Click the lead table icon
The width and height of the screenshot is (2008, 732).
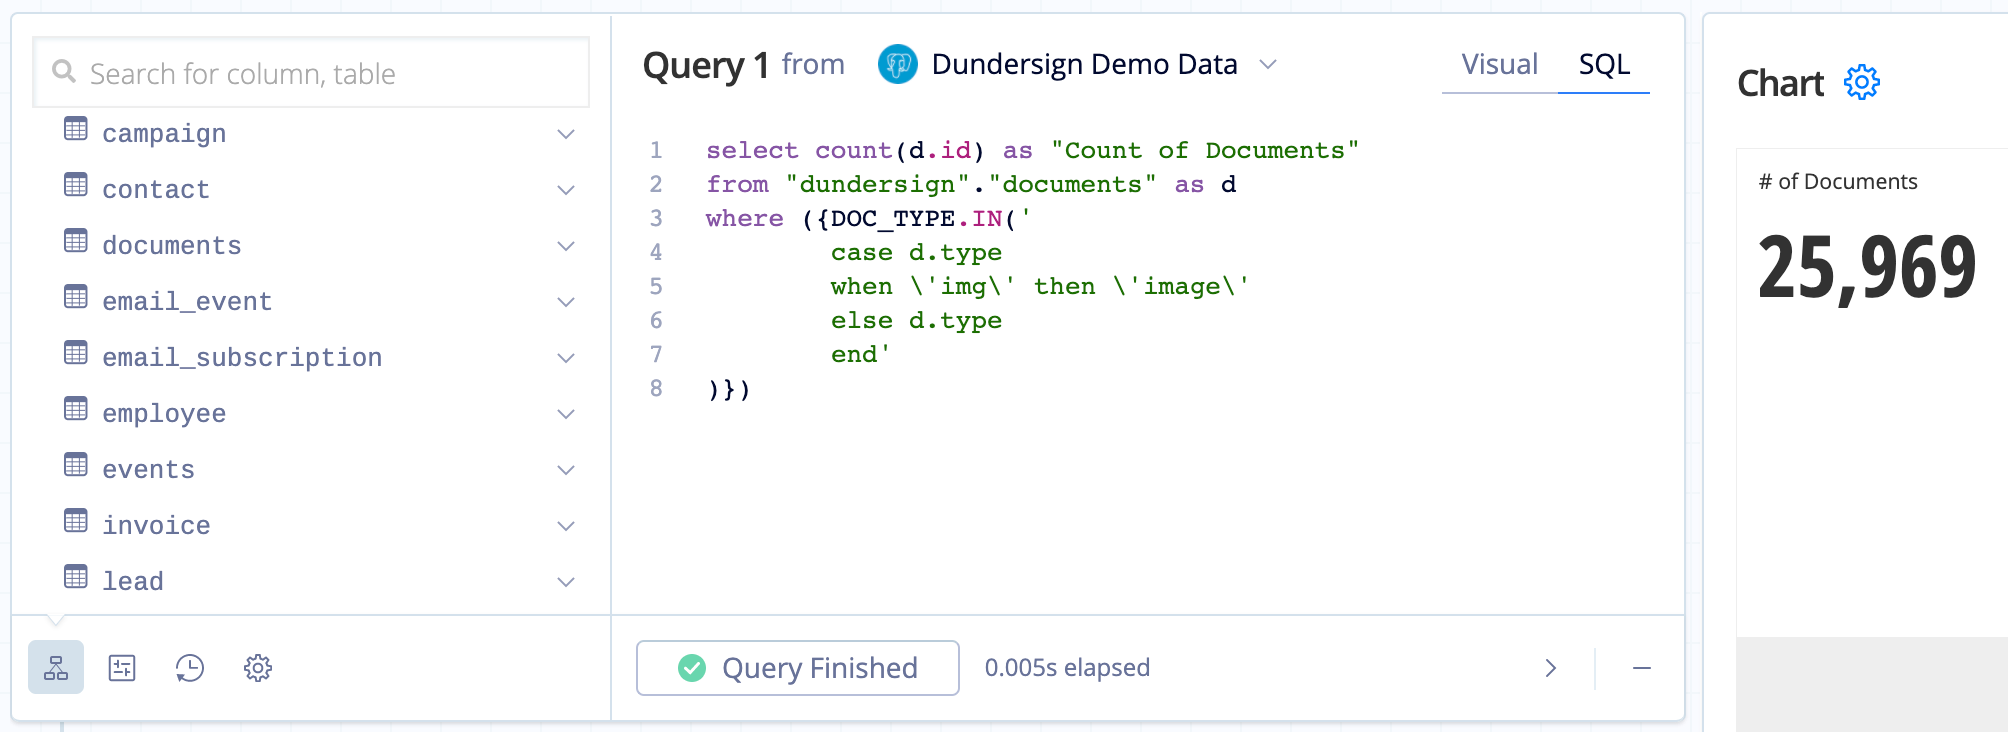[x=76, y=577]
